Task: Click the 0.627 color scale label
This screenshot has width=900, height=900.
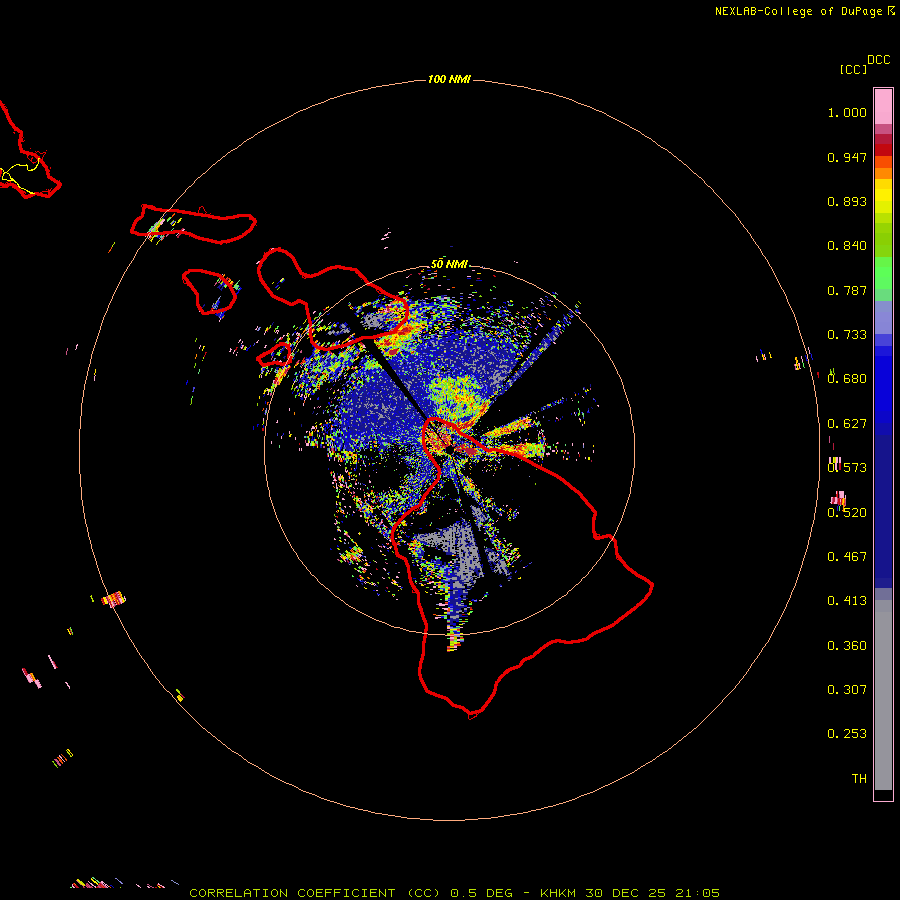Action: [x=847, y=424]
